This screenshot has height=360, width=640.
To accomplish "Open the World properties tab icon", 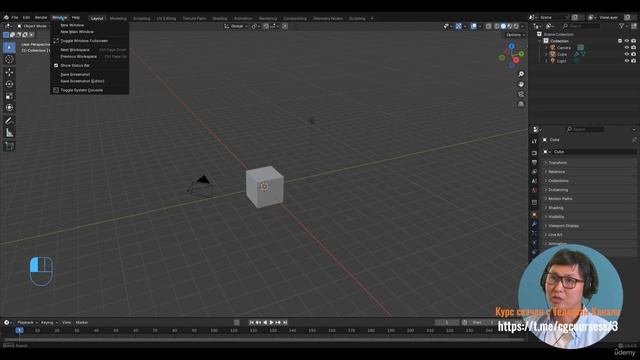I will [534, 191].
